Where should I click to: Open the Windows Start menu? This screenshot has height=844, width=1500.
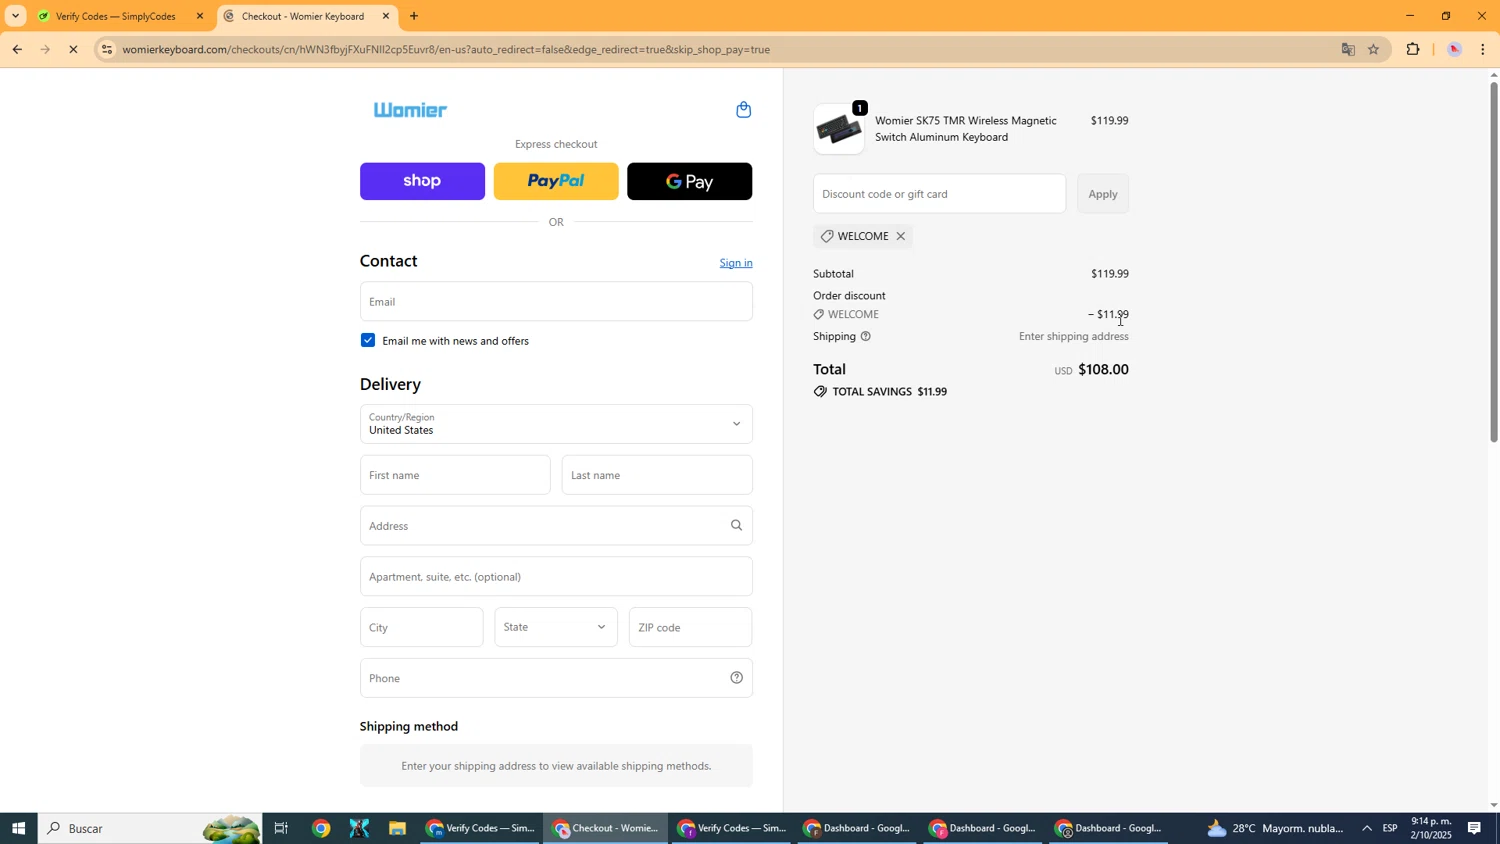[x=18, y=829]
